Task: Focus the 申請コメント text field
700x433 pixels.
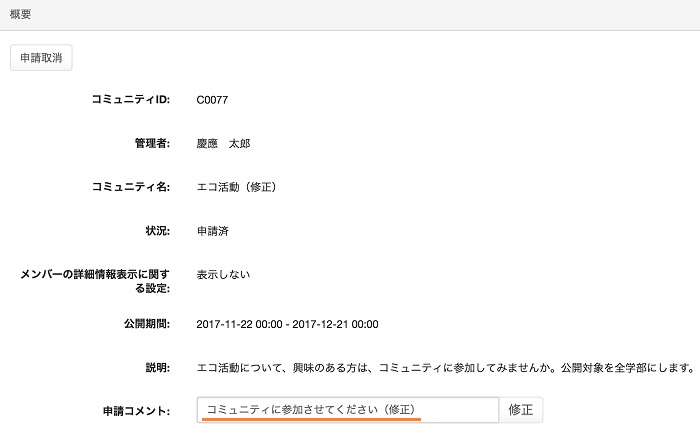Action: point(347,410)
